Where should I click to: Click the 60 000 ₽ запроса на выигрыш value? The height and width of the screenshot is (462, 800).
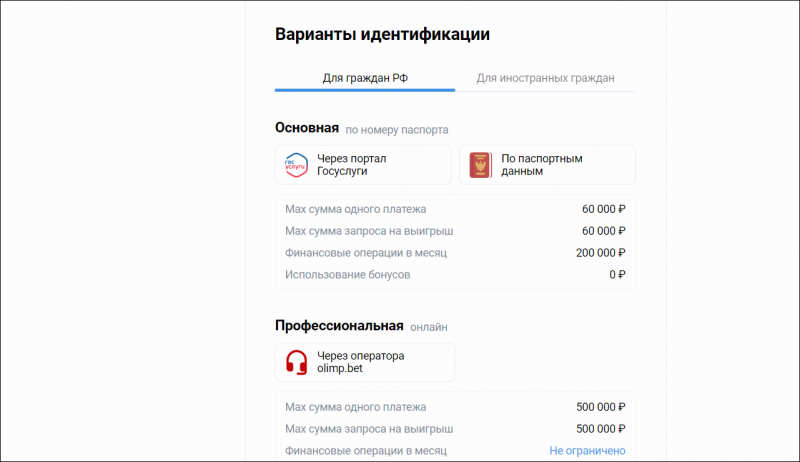coord(604,231)
